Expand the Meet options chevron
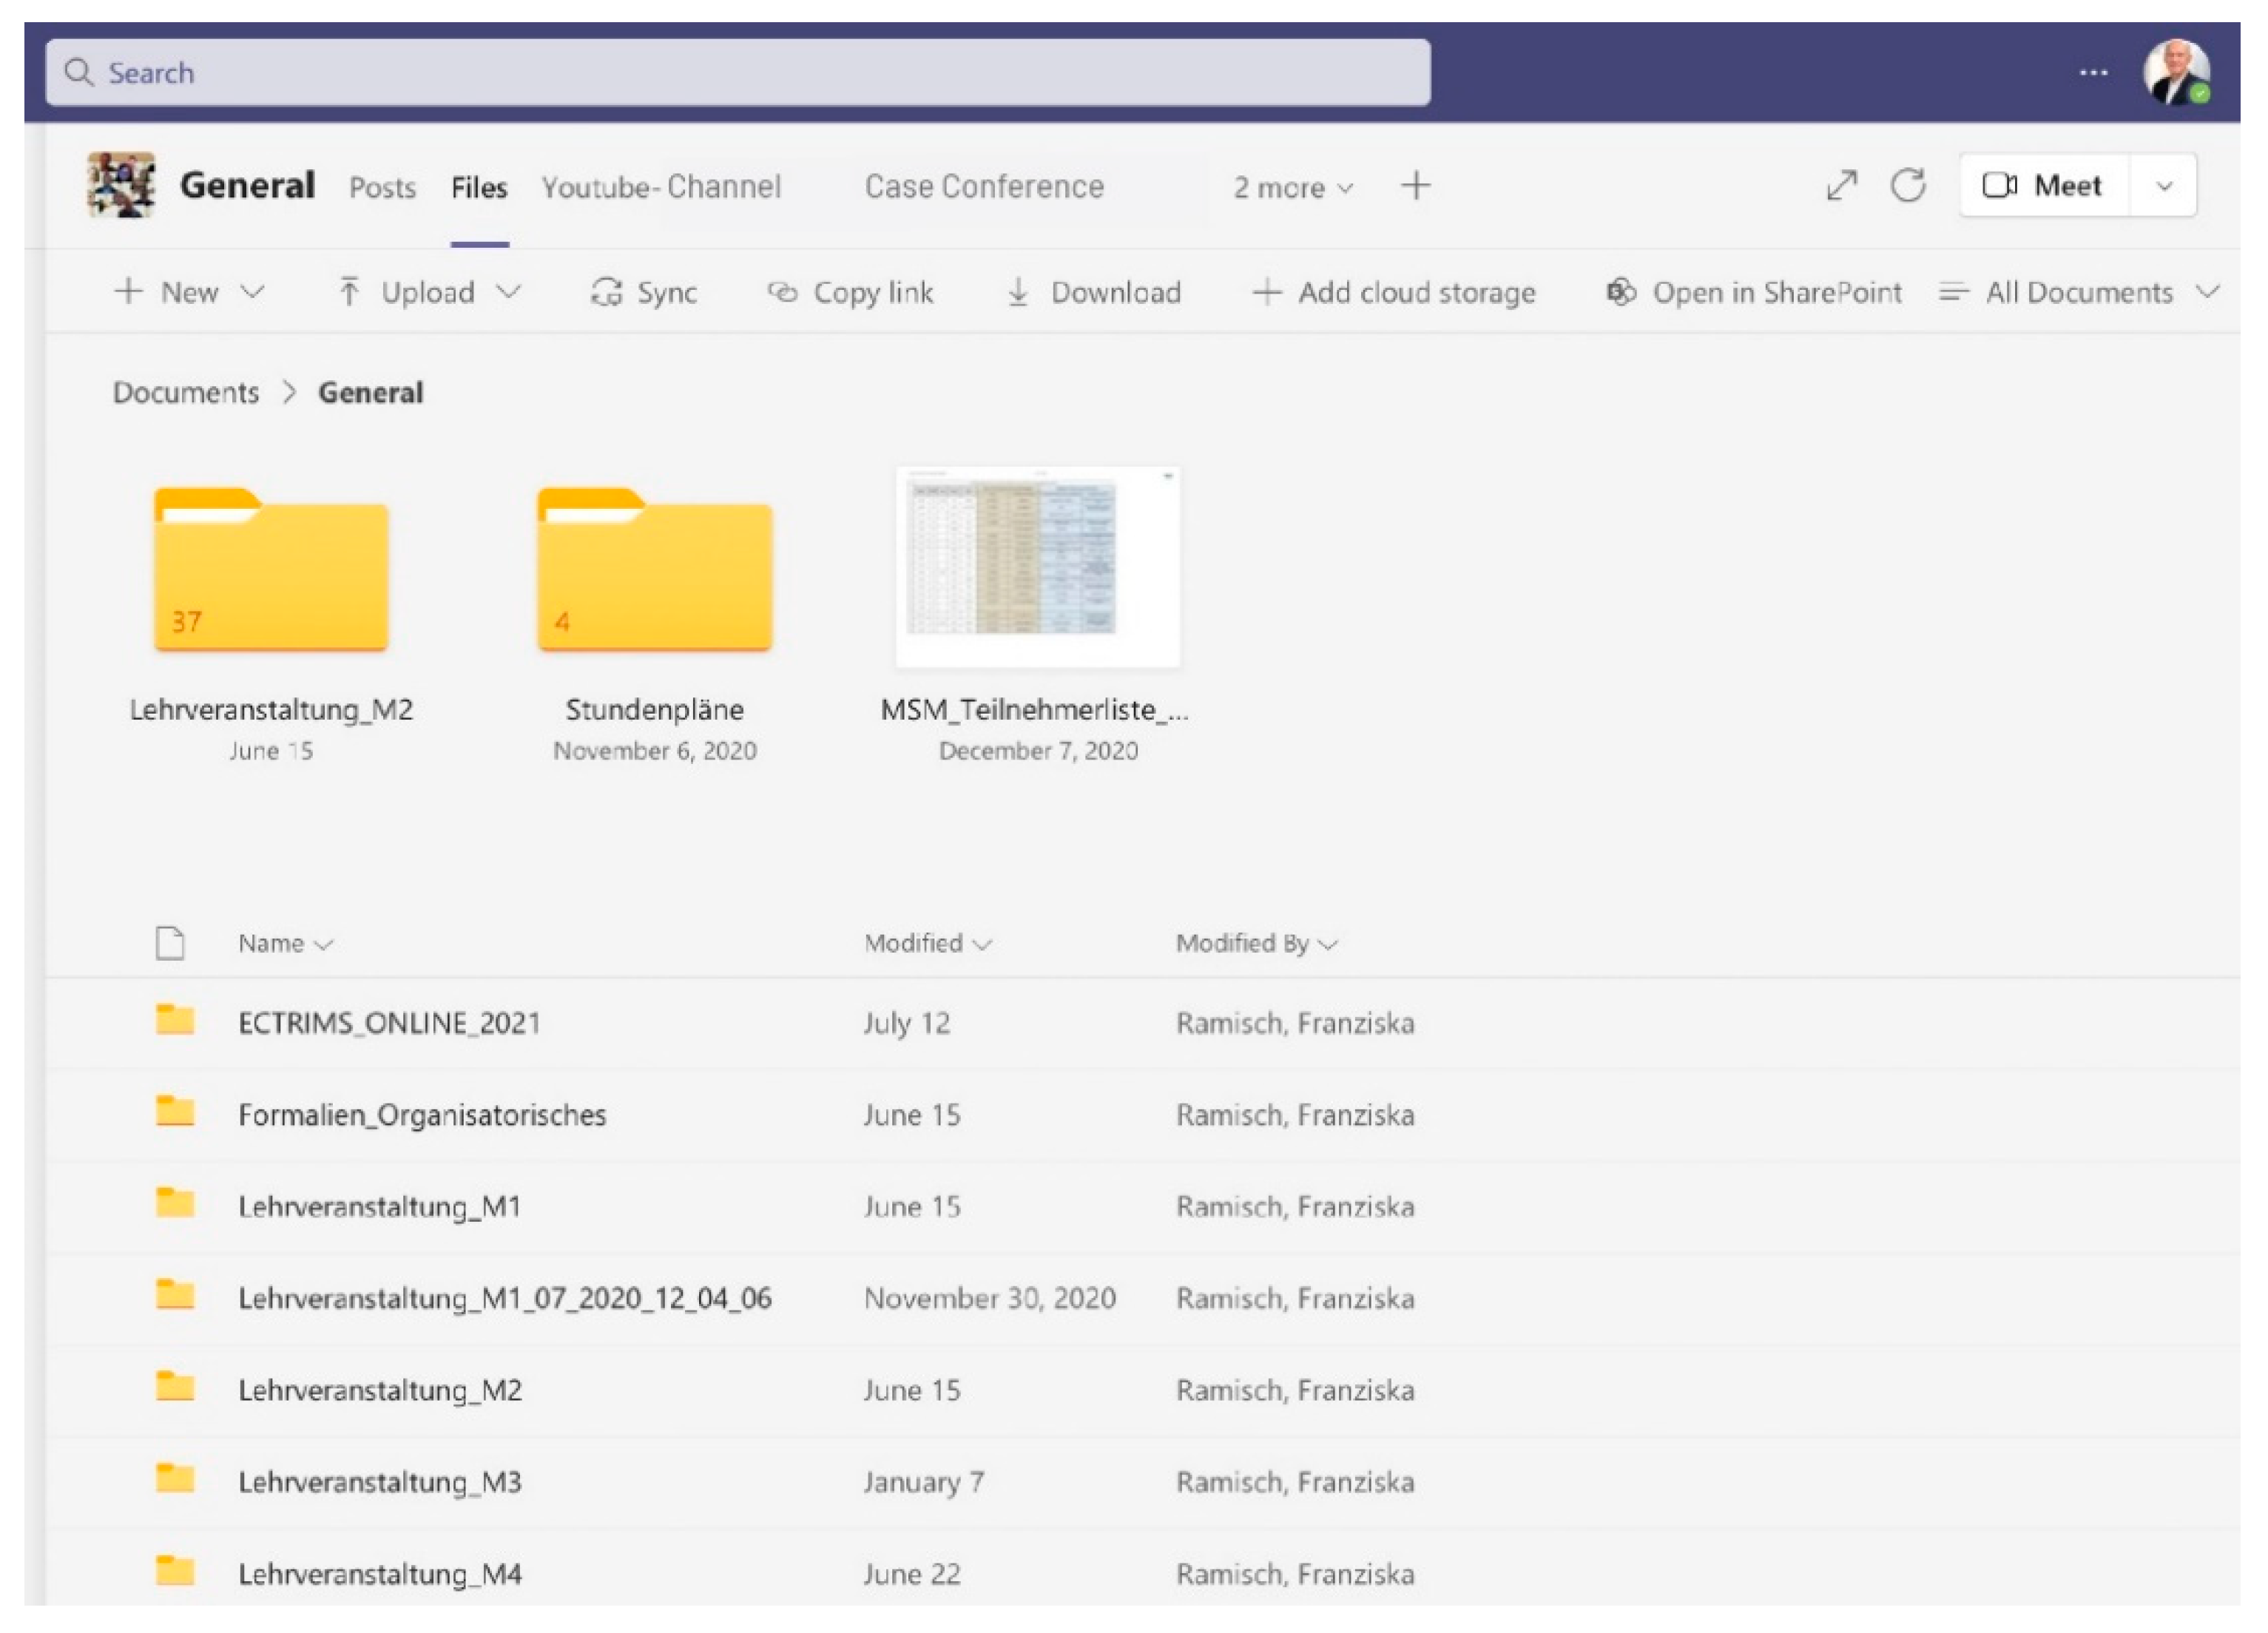Image resolution: width=2268 pixels, height=1633 pixels. click(2164, 186)
